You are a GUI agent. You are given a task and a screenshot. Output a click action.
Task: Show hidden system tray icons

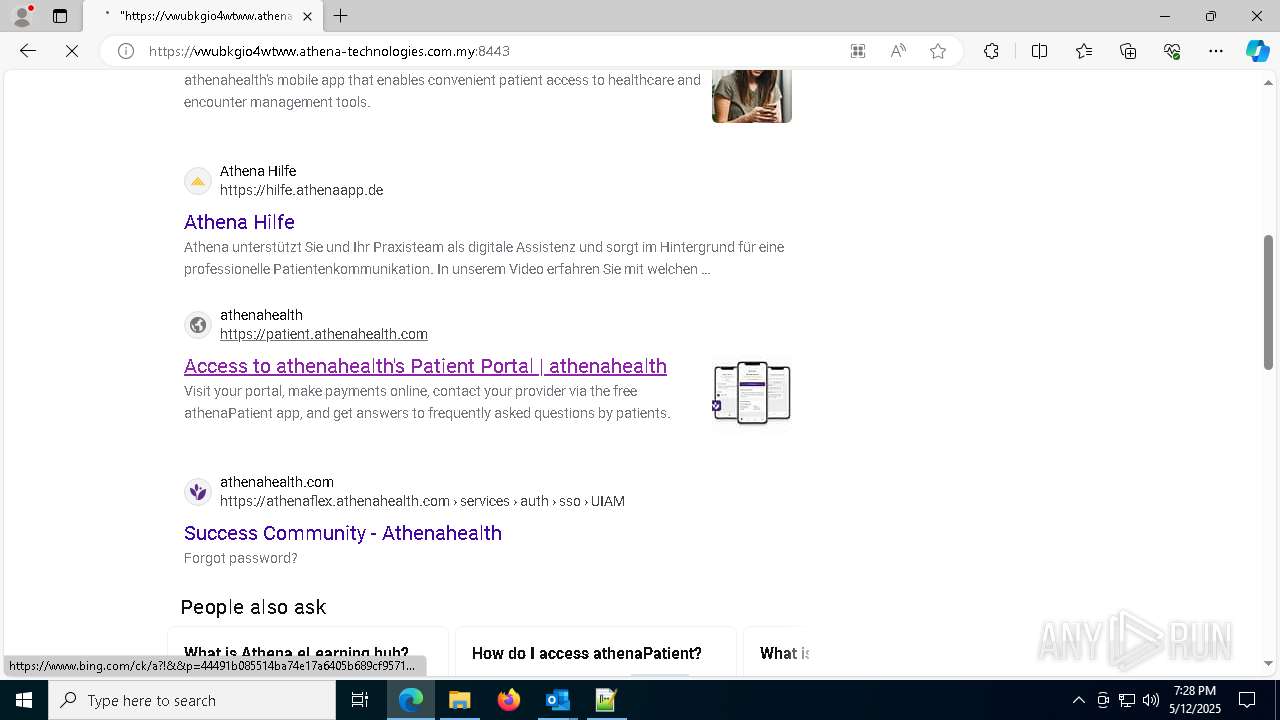[1078, 700]
